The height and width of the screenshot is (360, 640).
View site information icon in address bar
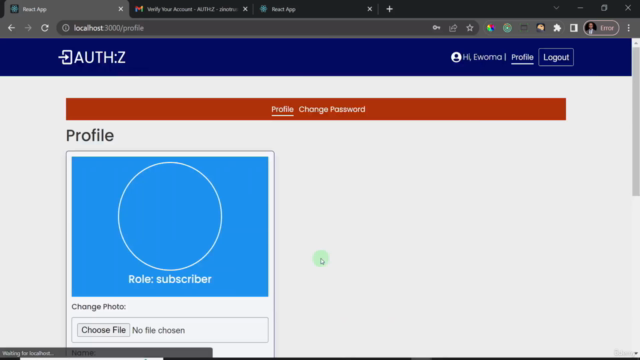tap(65, 28)
